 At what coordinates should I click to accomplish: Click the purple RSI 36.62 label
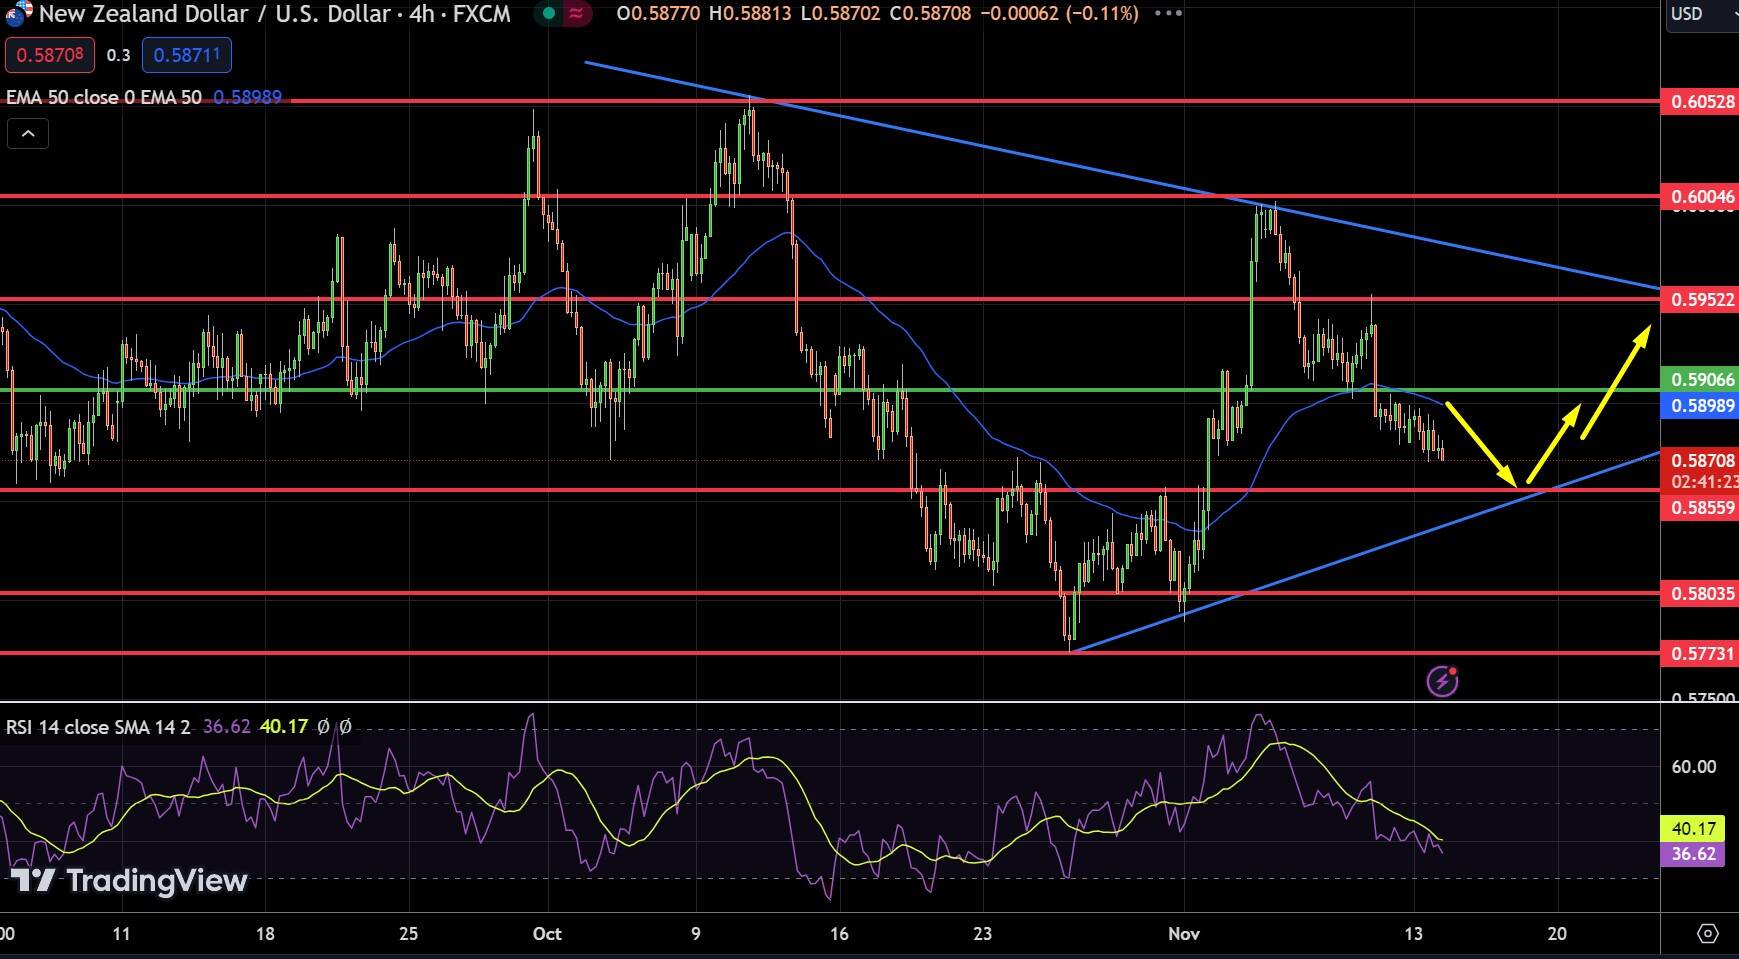pyautogui.click(x=1693, y=854)
